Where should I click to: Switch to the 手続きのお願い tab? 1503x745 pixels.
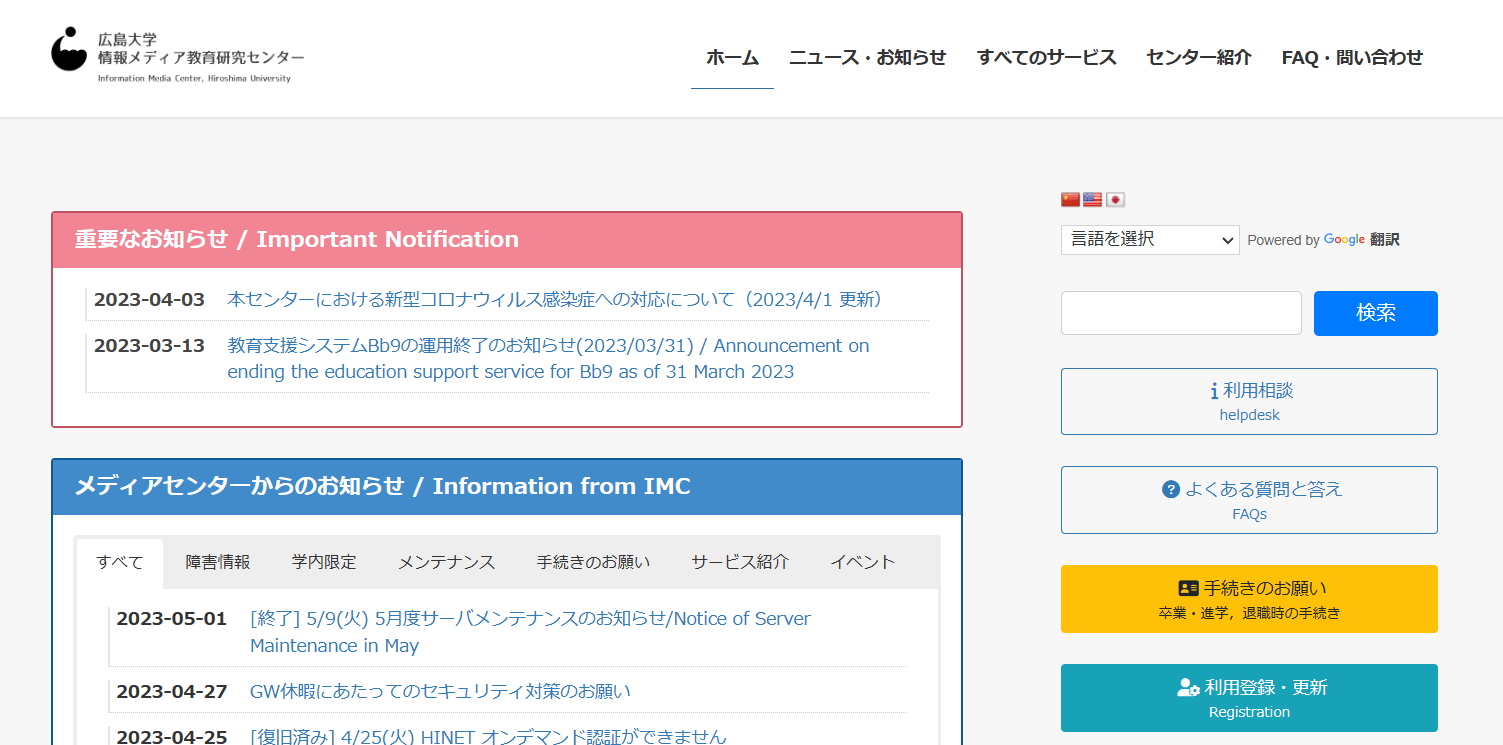593,563
